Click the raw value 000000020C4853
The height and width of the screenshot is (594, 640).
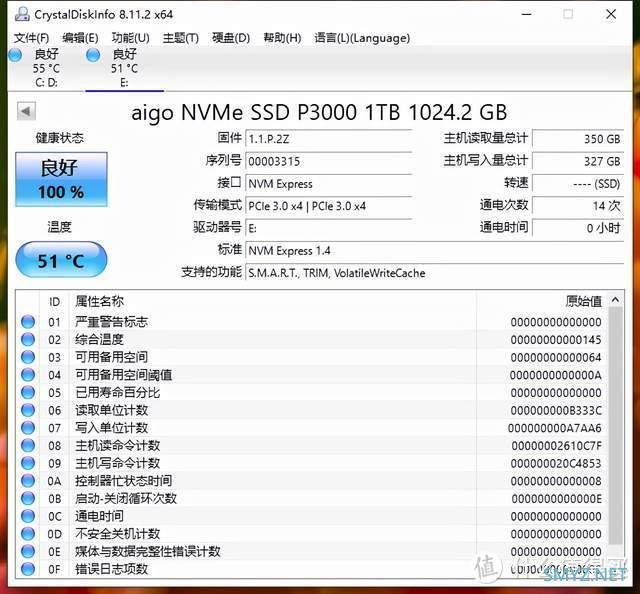[x=556, y=463]
